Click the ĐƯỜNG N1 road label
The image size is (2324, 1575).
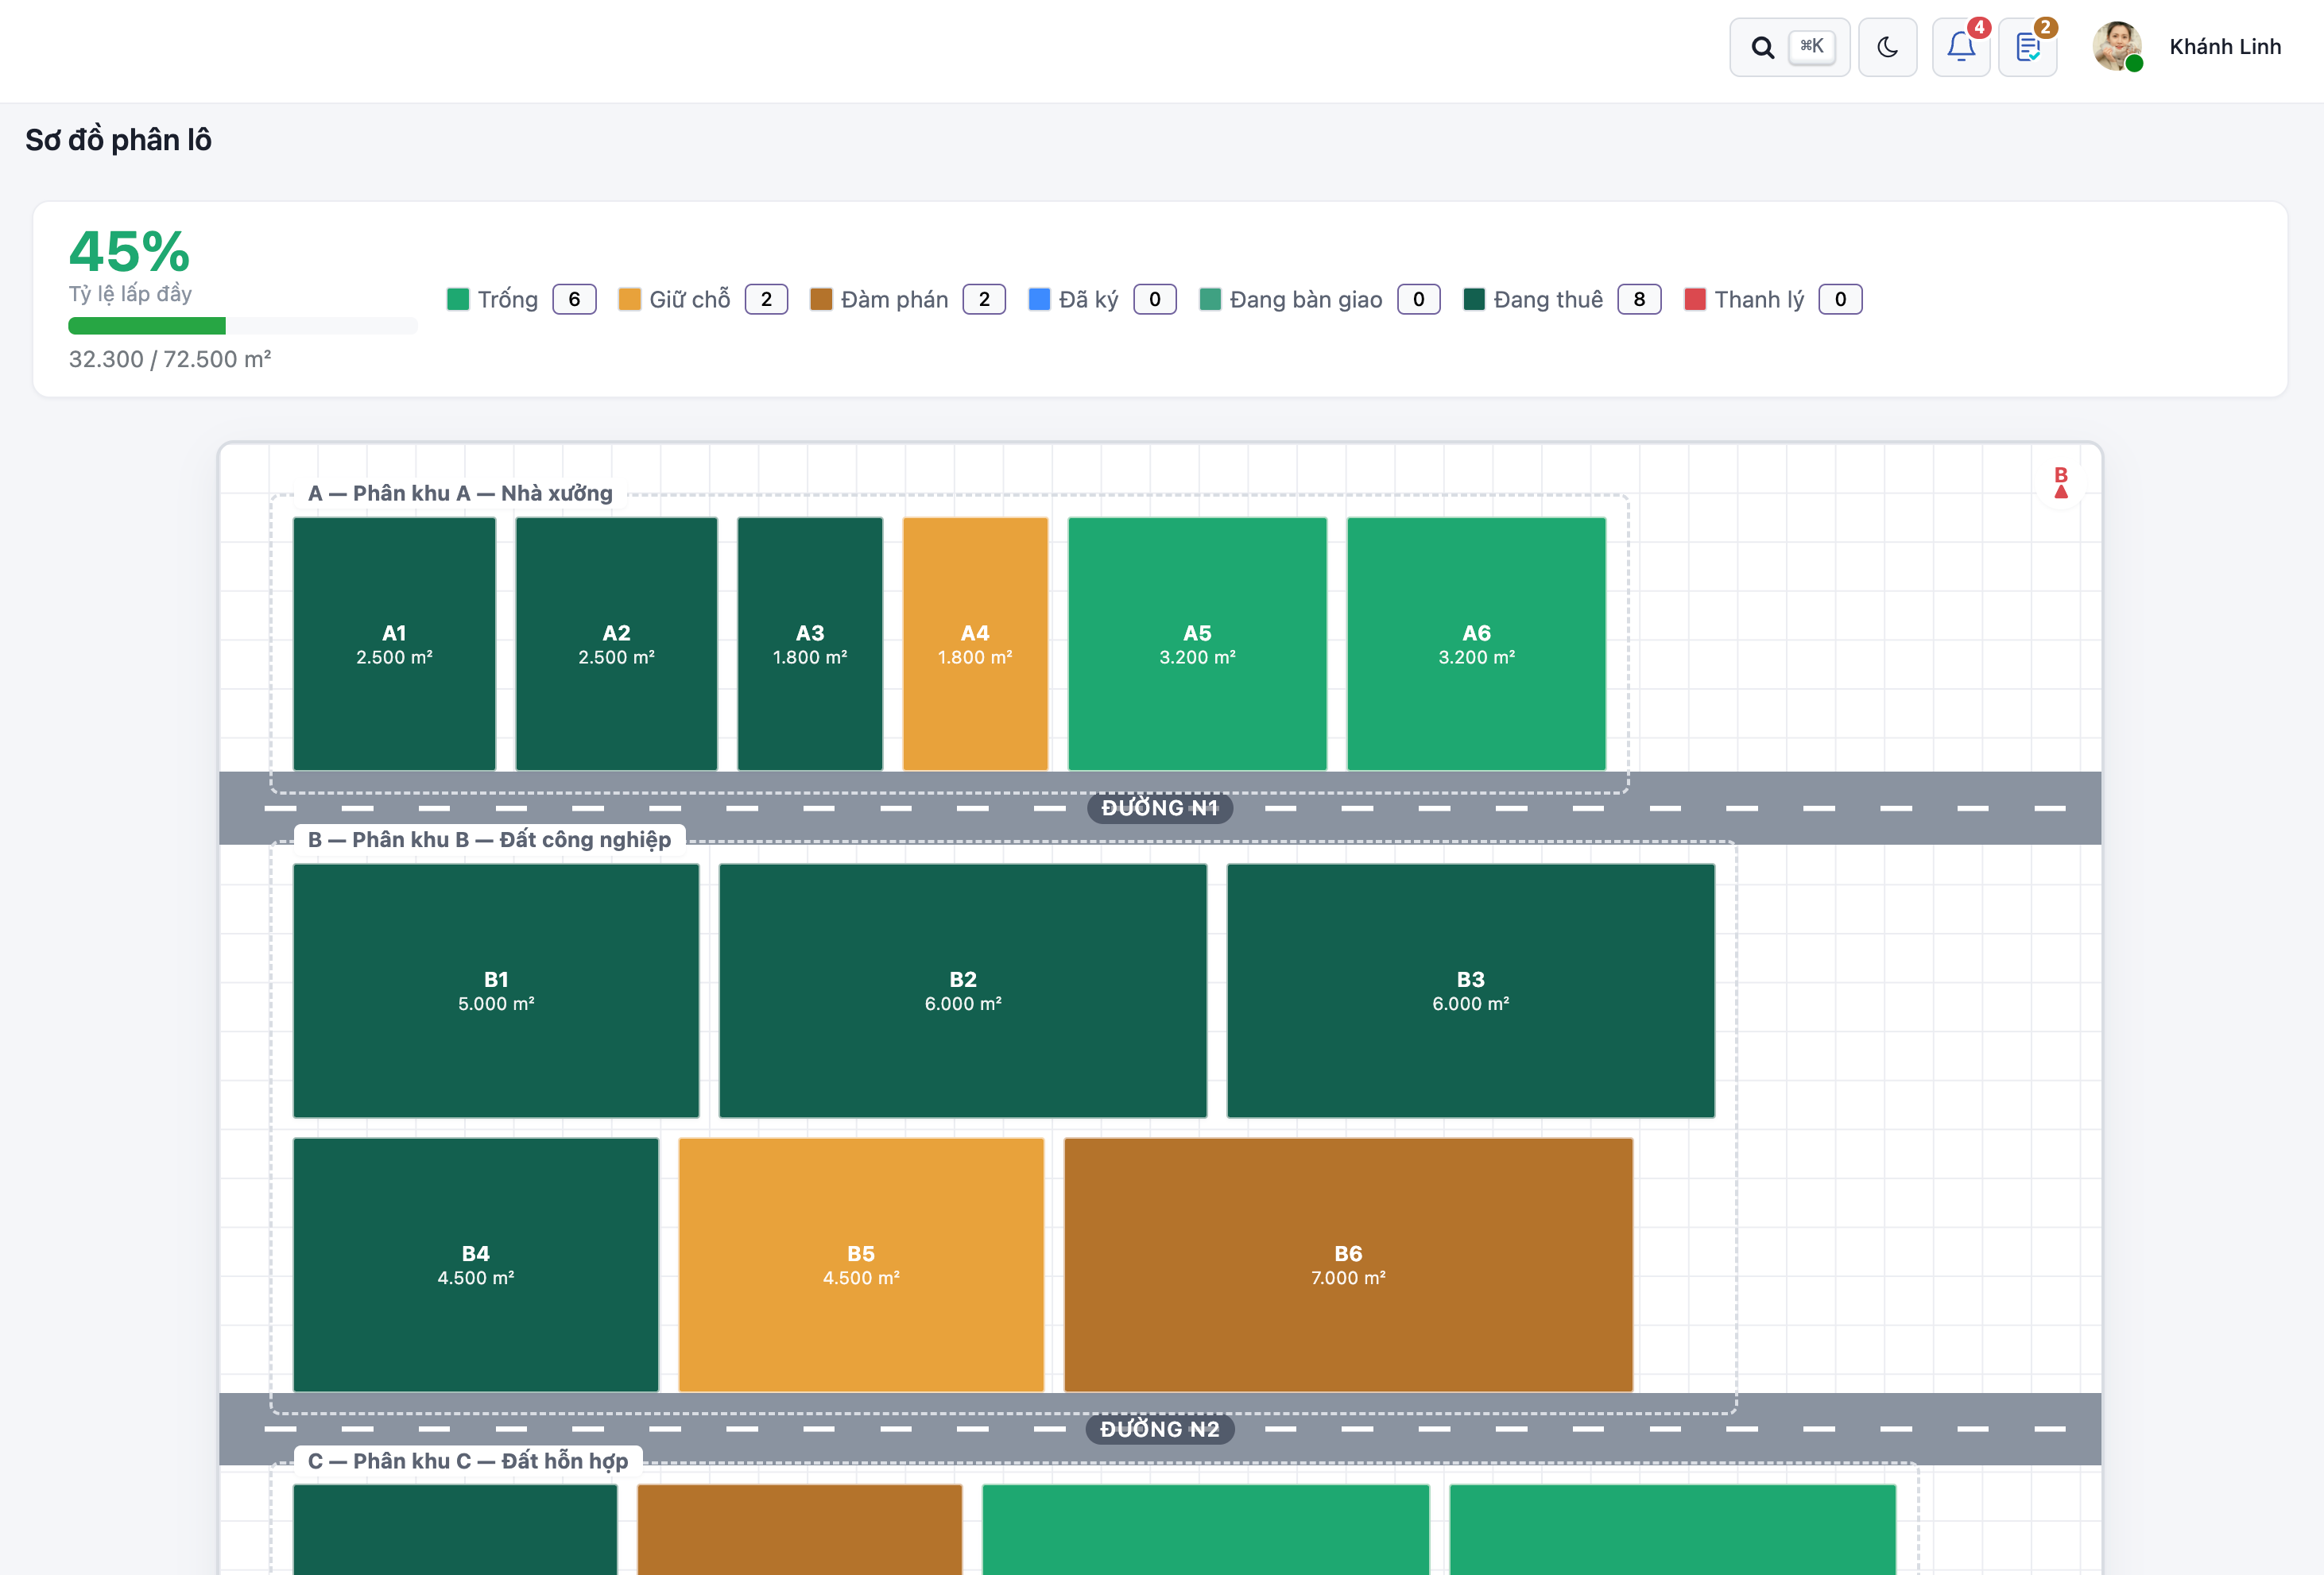(x=1160, y=808)
